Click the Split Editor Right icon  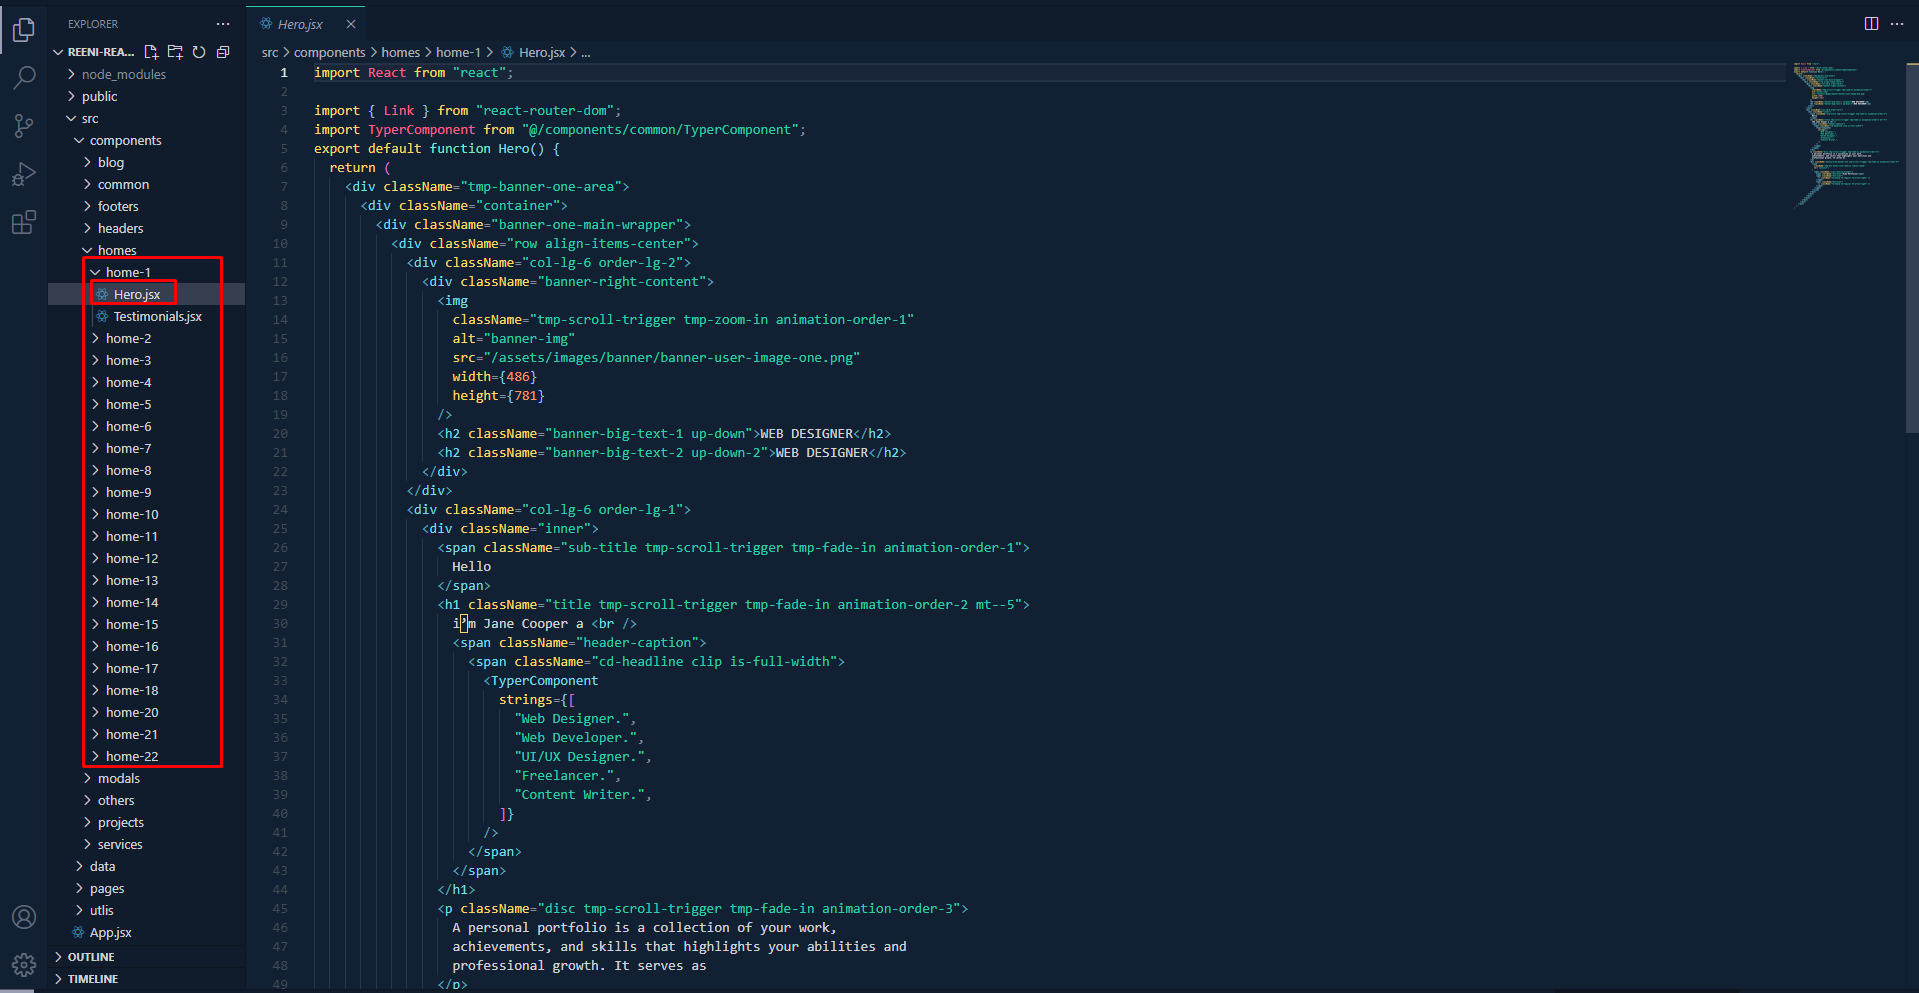(x=1871, y=24)
